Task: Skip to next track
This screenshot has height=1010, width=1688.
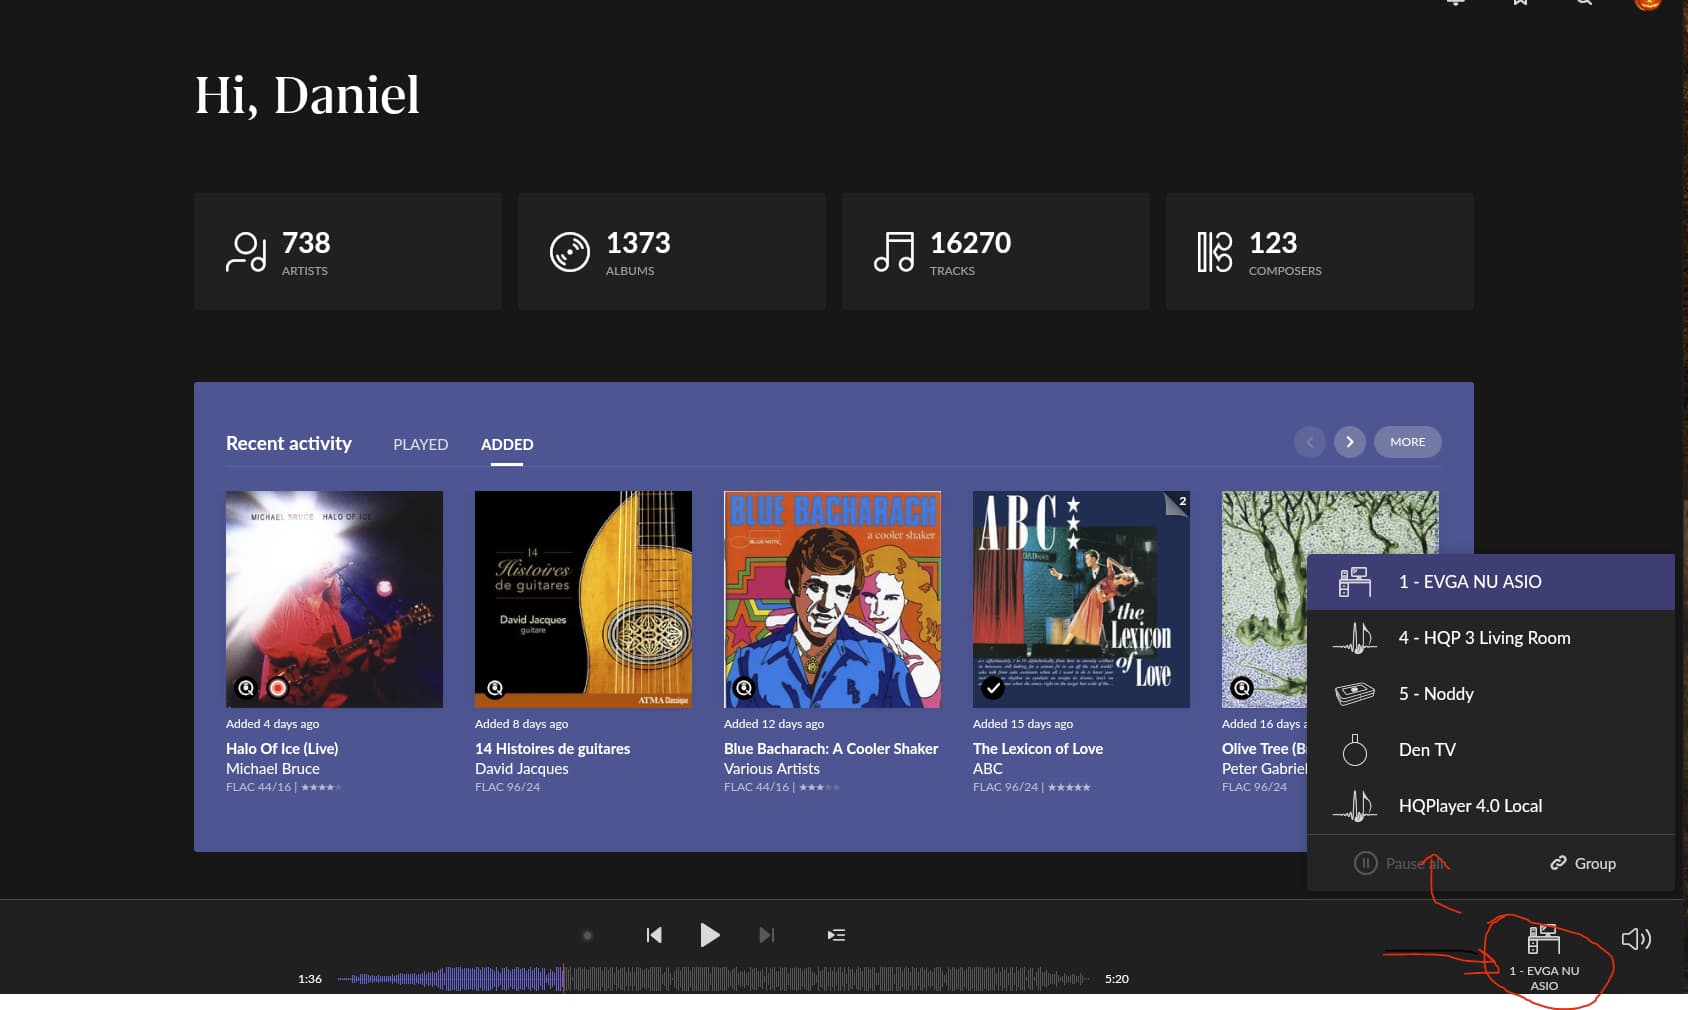Action: (766, 935)
